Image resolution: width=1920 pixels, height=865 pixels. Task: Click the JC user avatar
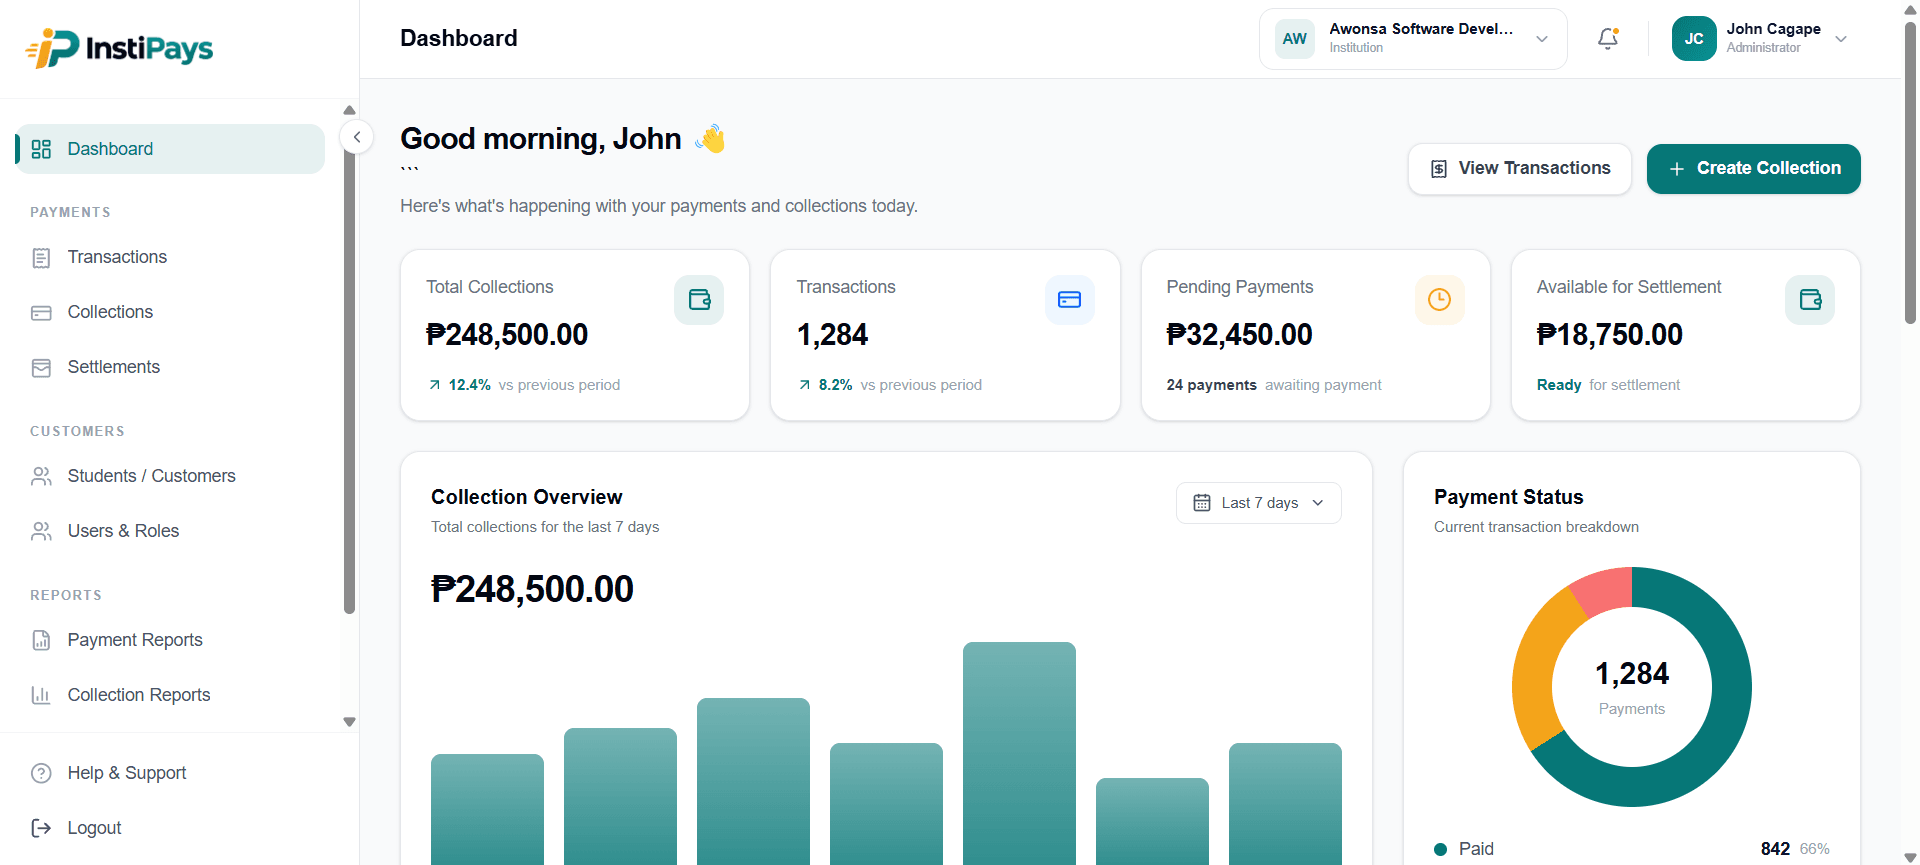point(1694,39)
